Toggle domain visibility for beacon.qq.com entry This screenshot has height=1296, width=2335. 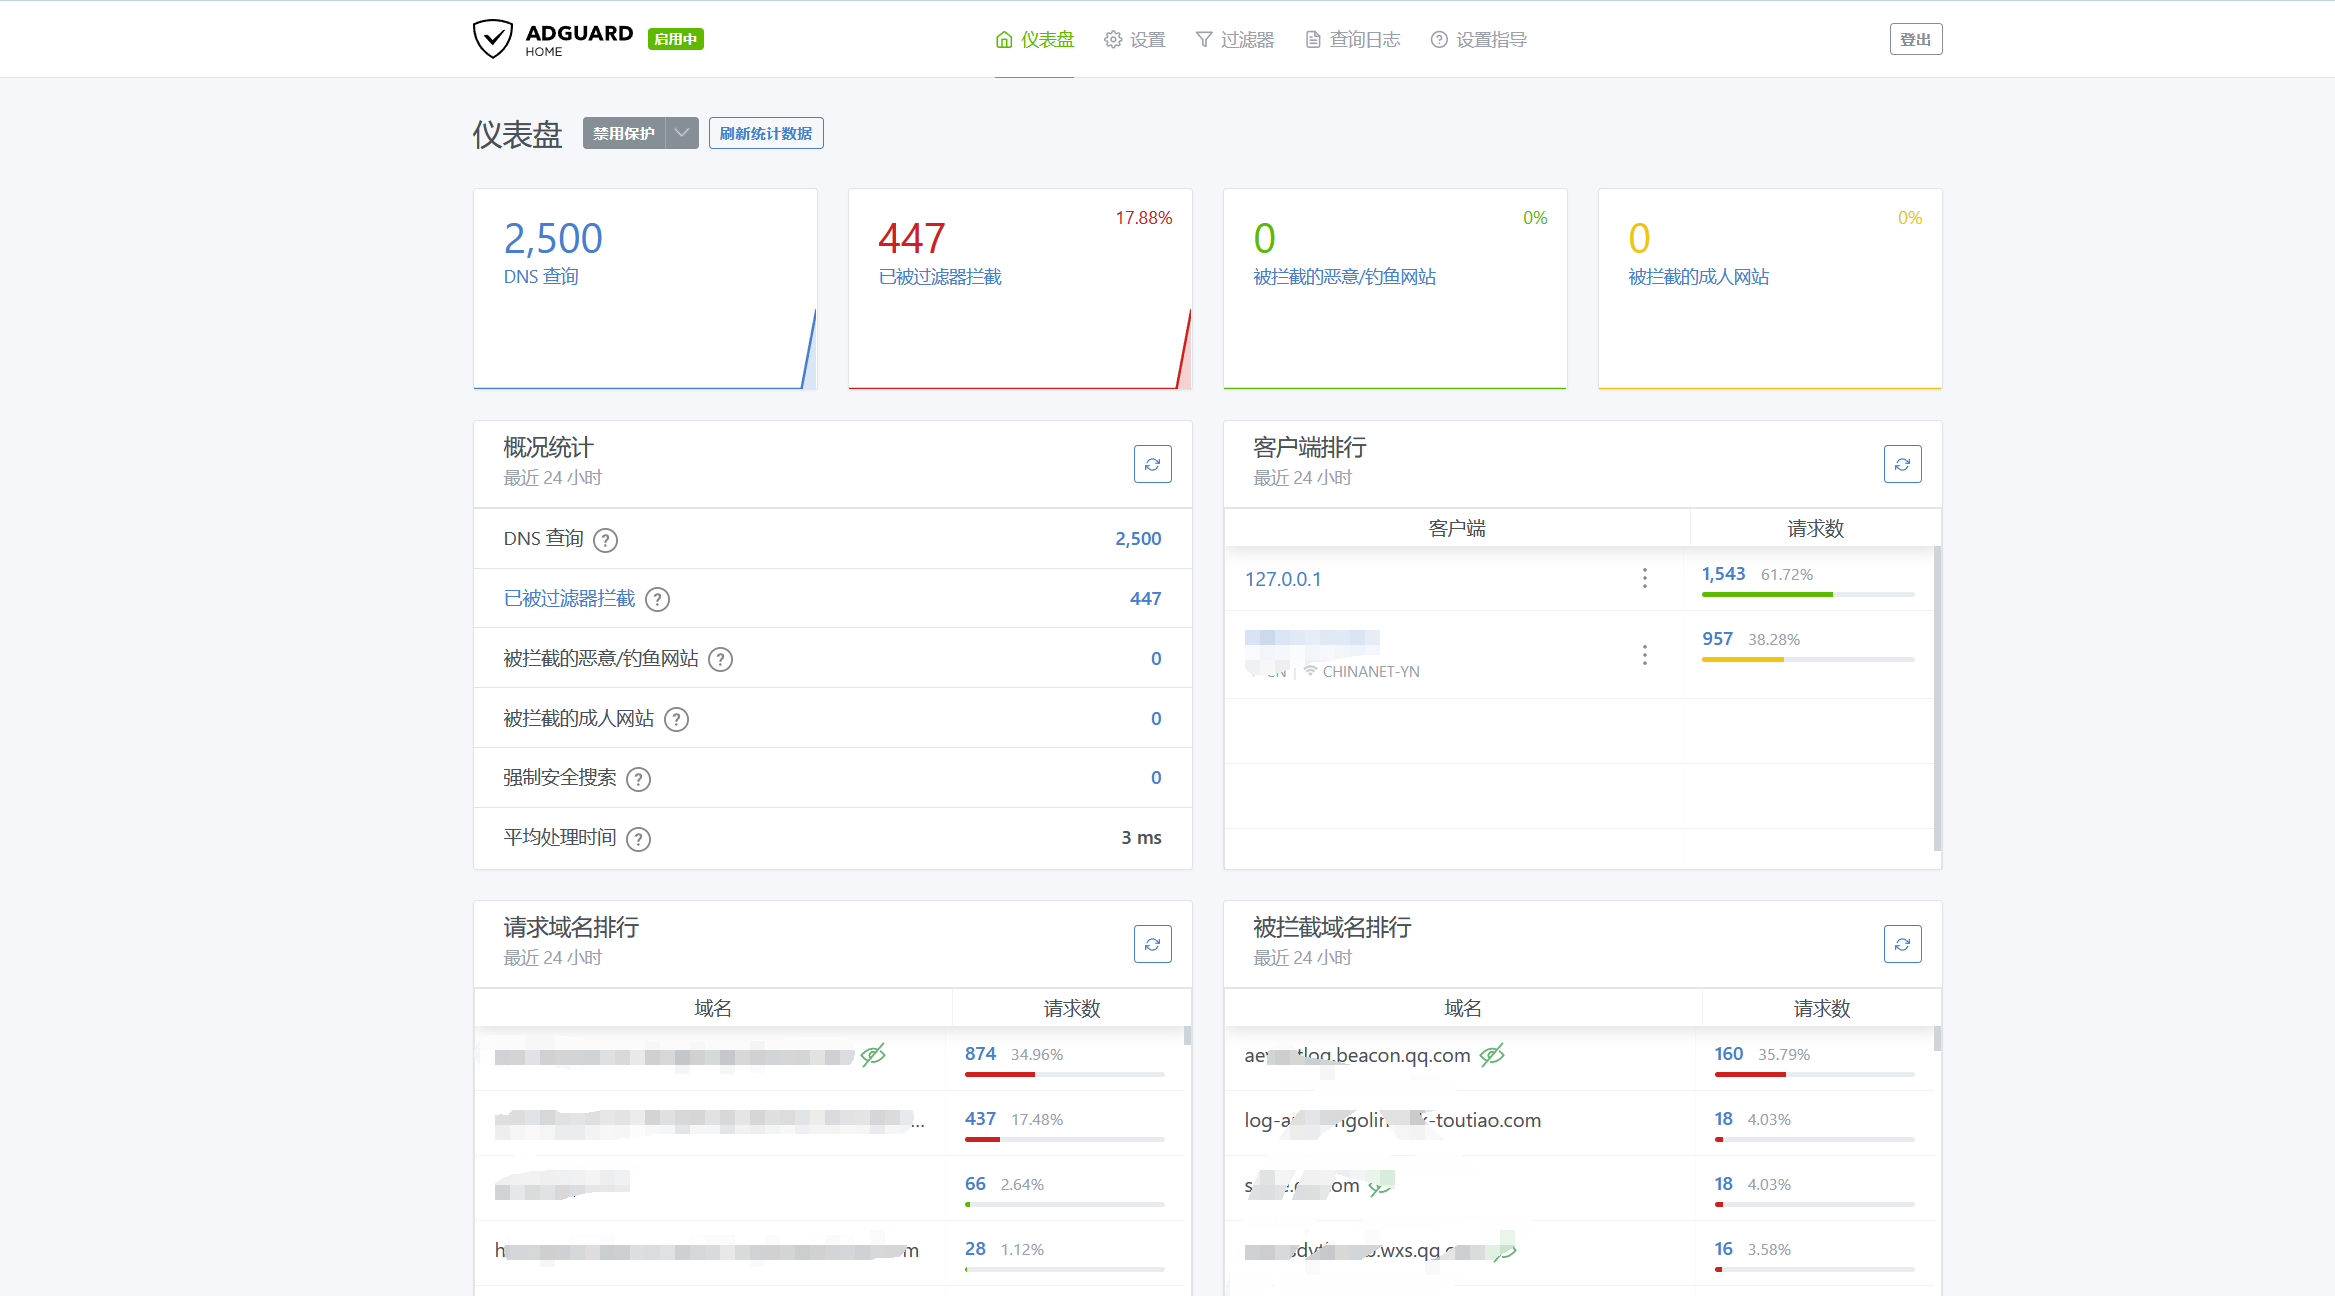(x=1491, y=1055)
